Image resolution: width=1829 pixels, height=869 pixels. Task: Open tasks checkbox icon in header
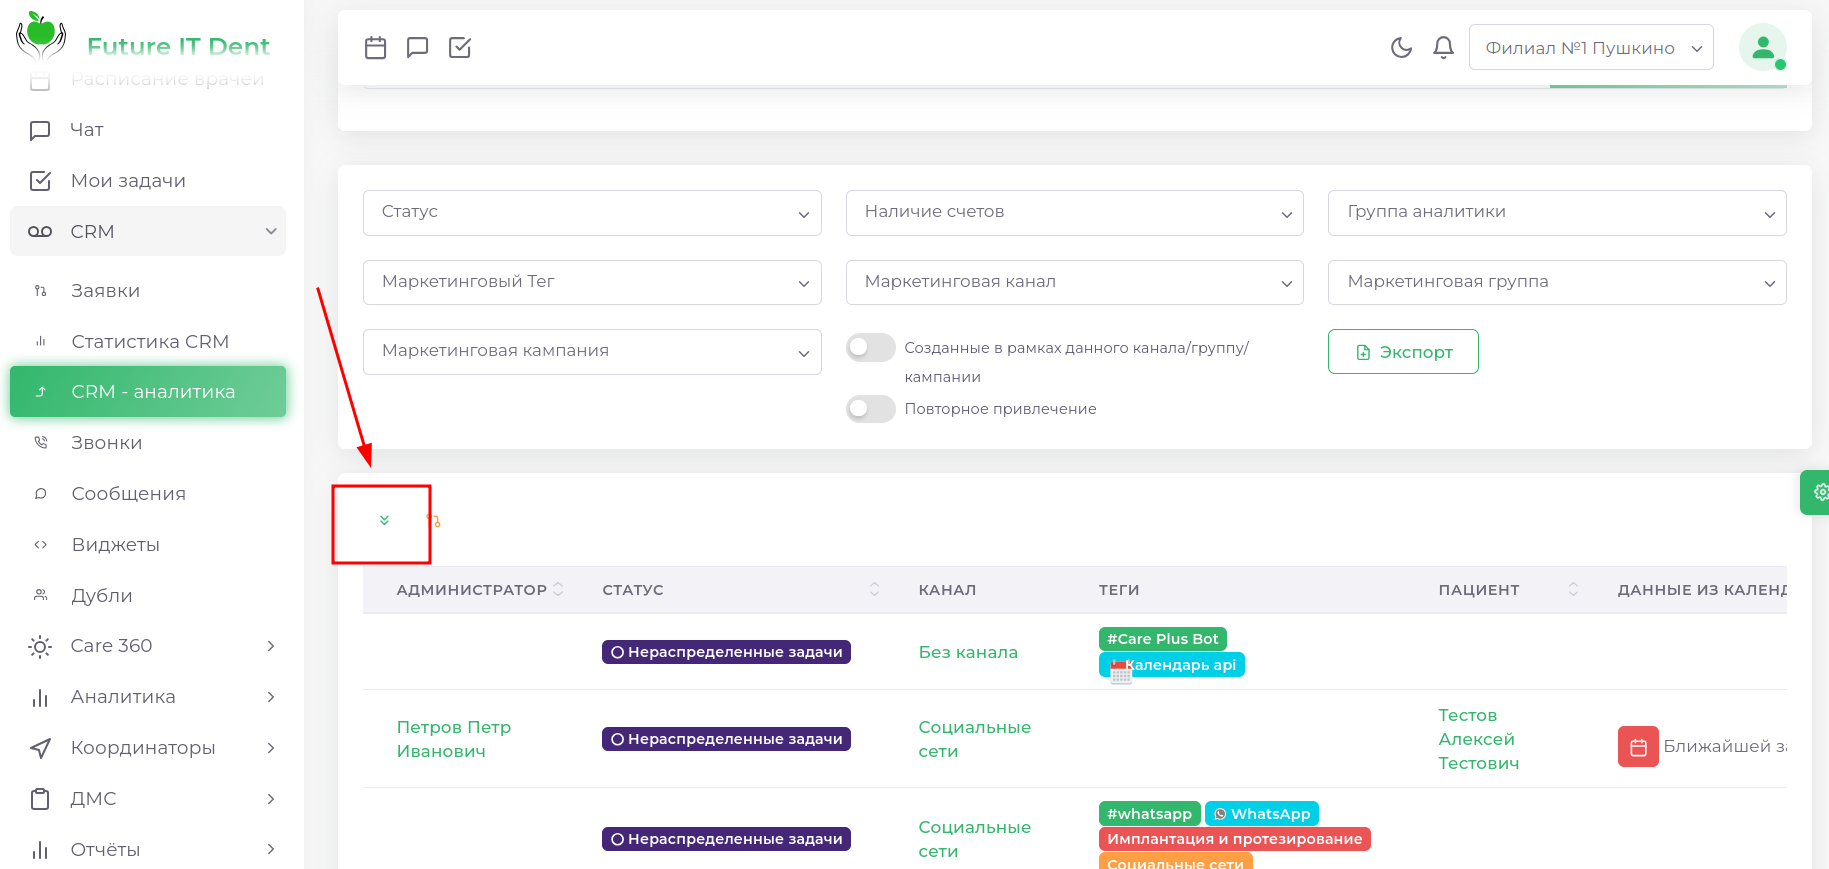point(460,47)
